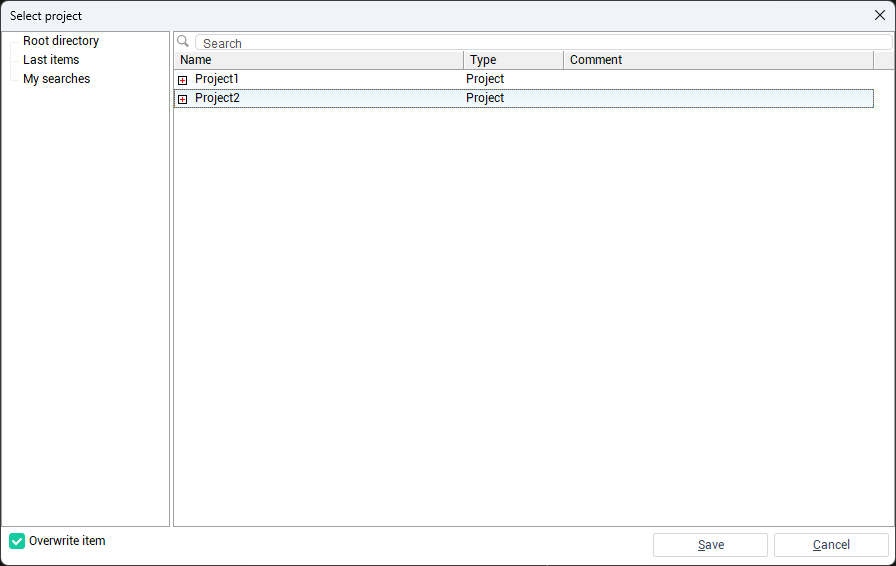The height and width of the screenshot is (566, 896).
Task: Close the Select project dialog
Action: 880,15
